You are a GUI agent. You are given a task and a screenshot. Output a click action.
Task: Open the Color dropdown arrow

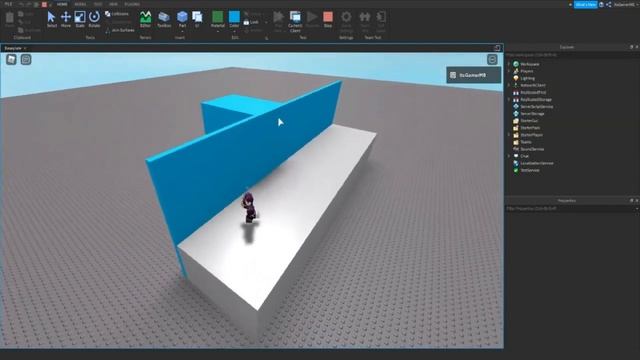(x=234, y=31)
